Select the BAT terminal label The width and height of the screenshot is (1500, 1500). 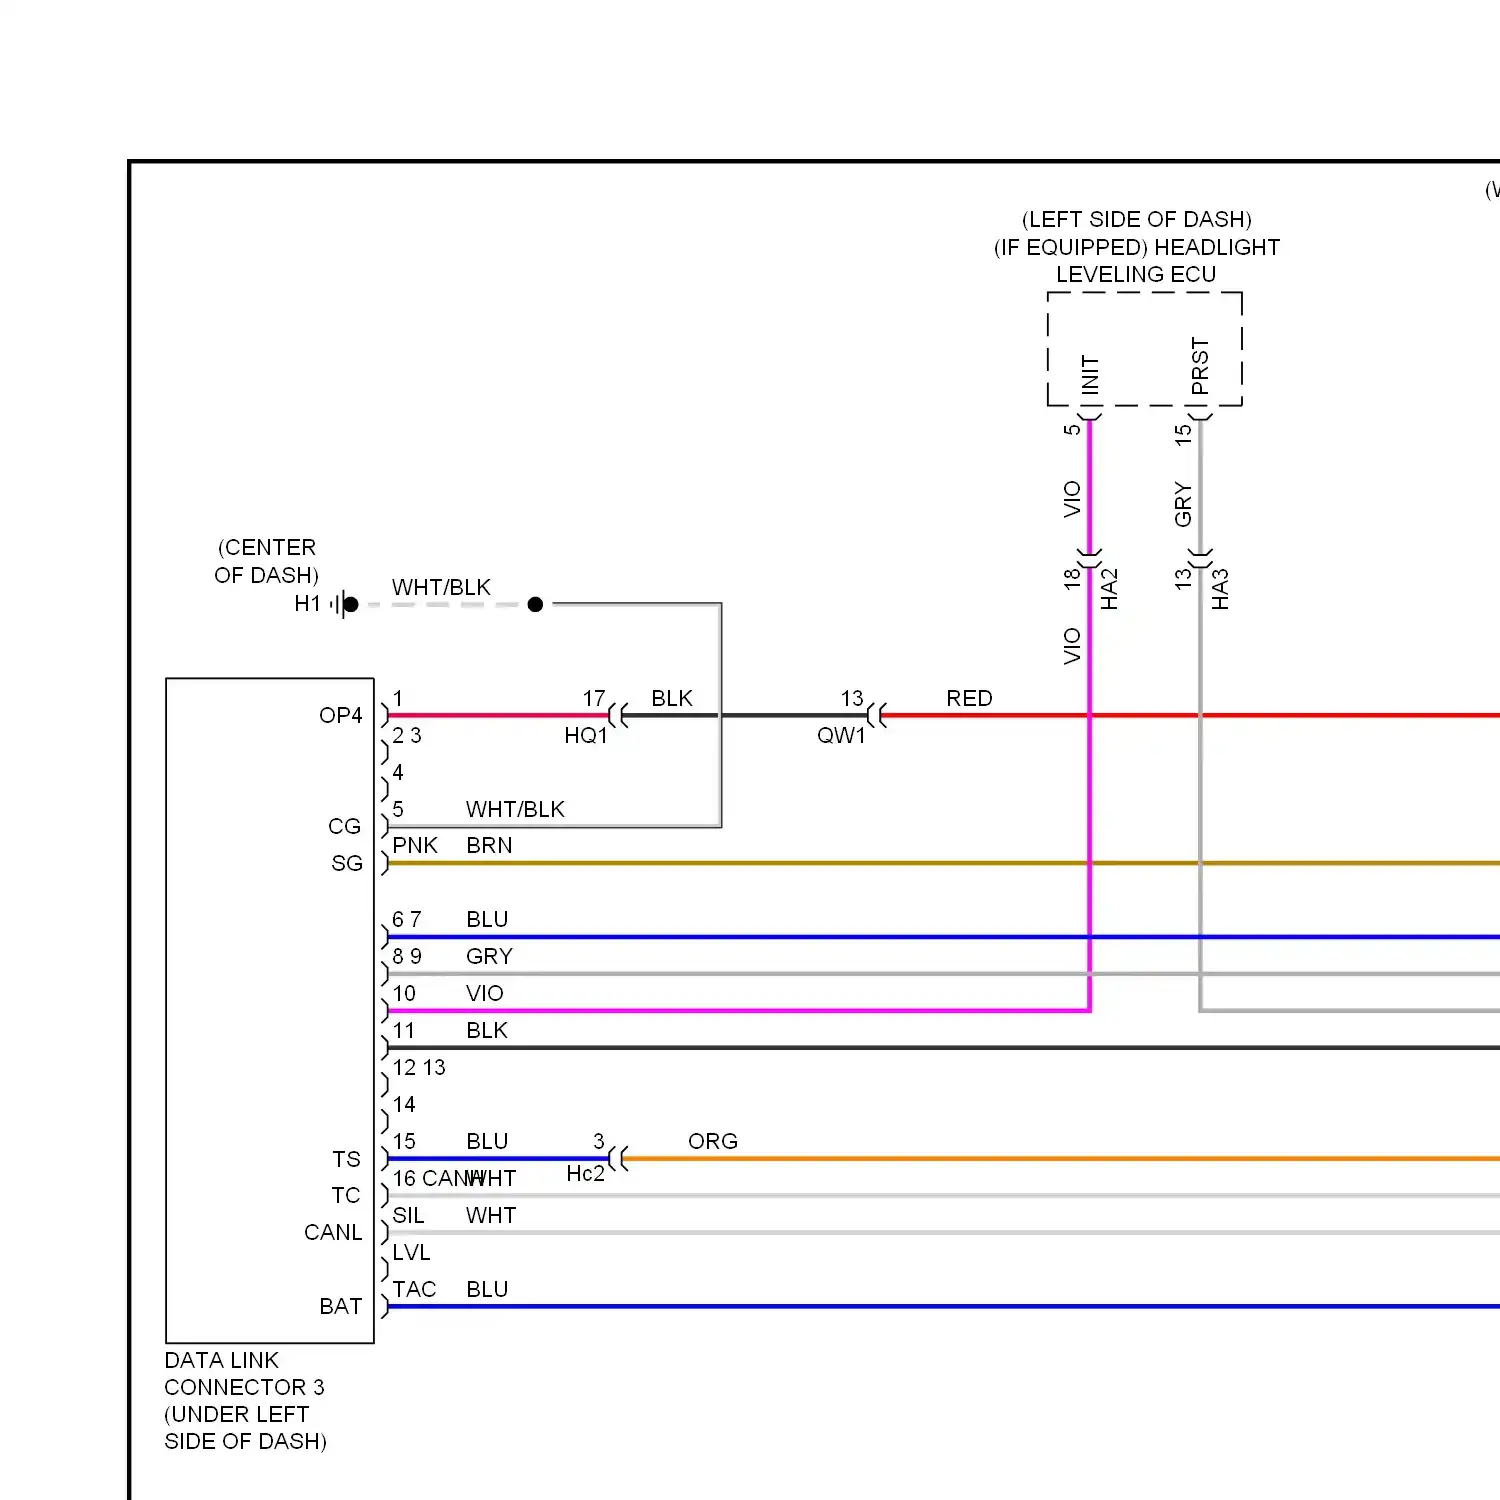(x=341, y=1306)
